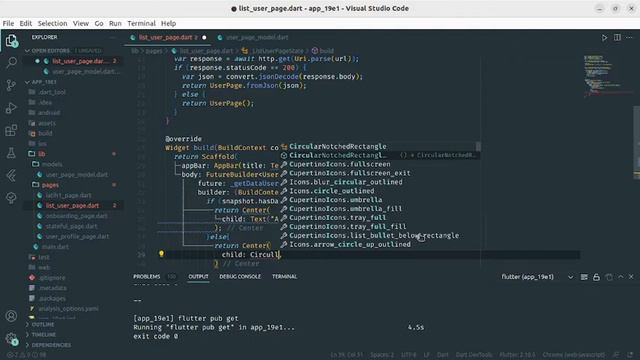This screenshot has width=640, height=360.
Task: Open the Help menu
Action: (x=168, y=23)
